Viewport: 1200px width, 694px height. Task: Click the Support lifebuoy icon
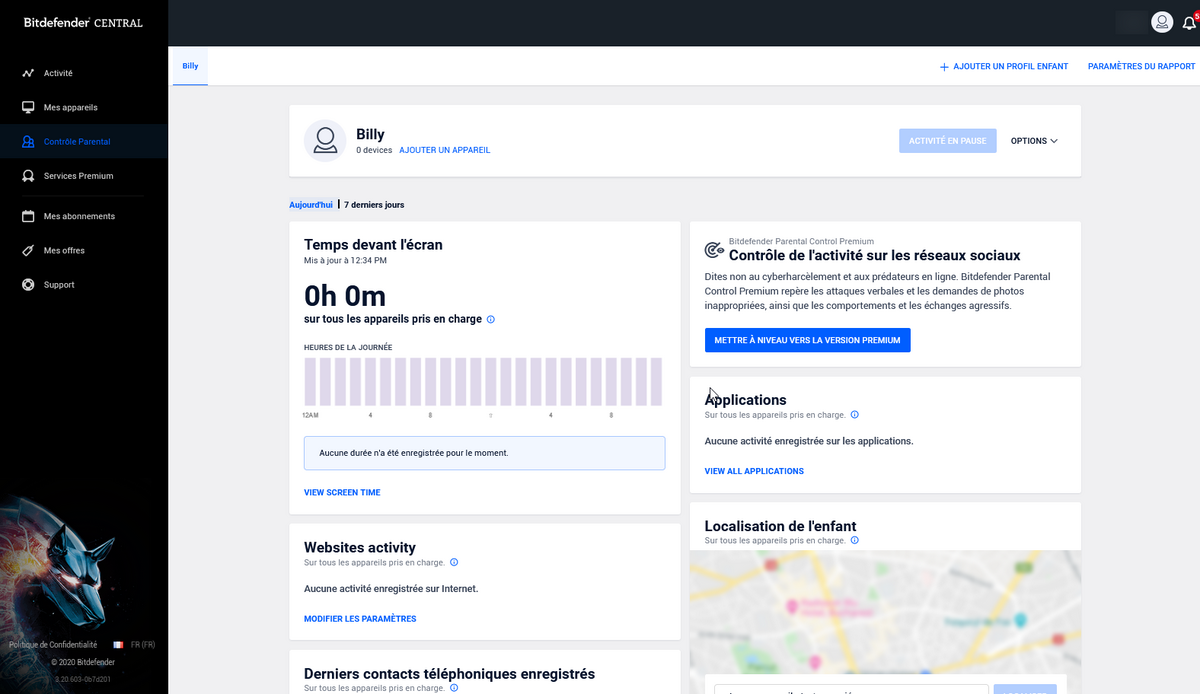click(x=28, y=285)
